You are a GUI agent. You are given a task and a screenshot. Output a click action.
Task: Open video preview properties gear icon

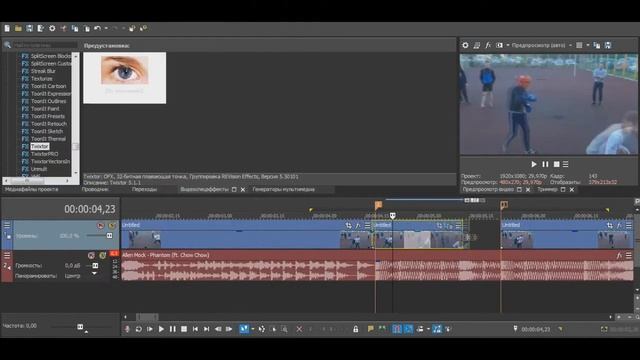pyautogui.click(x=465, y=45)
